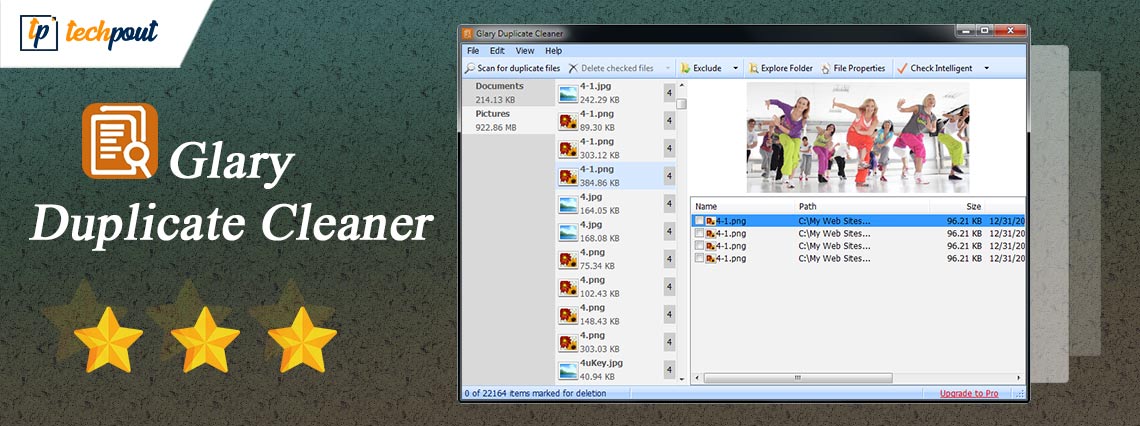Click the horizontal scrollbar in results list
This screenshot has height=426, width=1140.
800,378
